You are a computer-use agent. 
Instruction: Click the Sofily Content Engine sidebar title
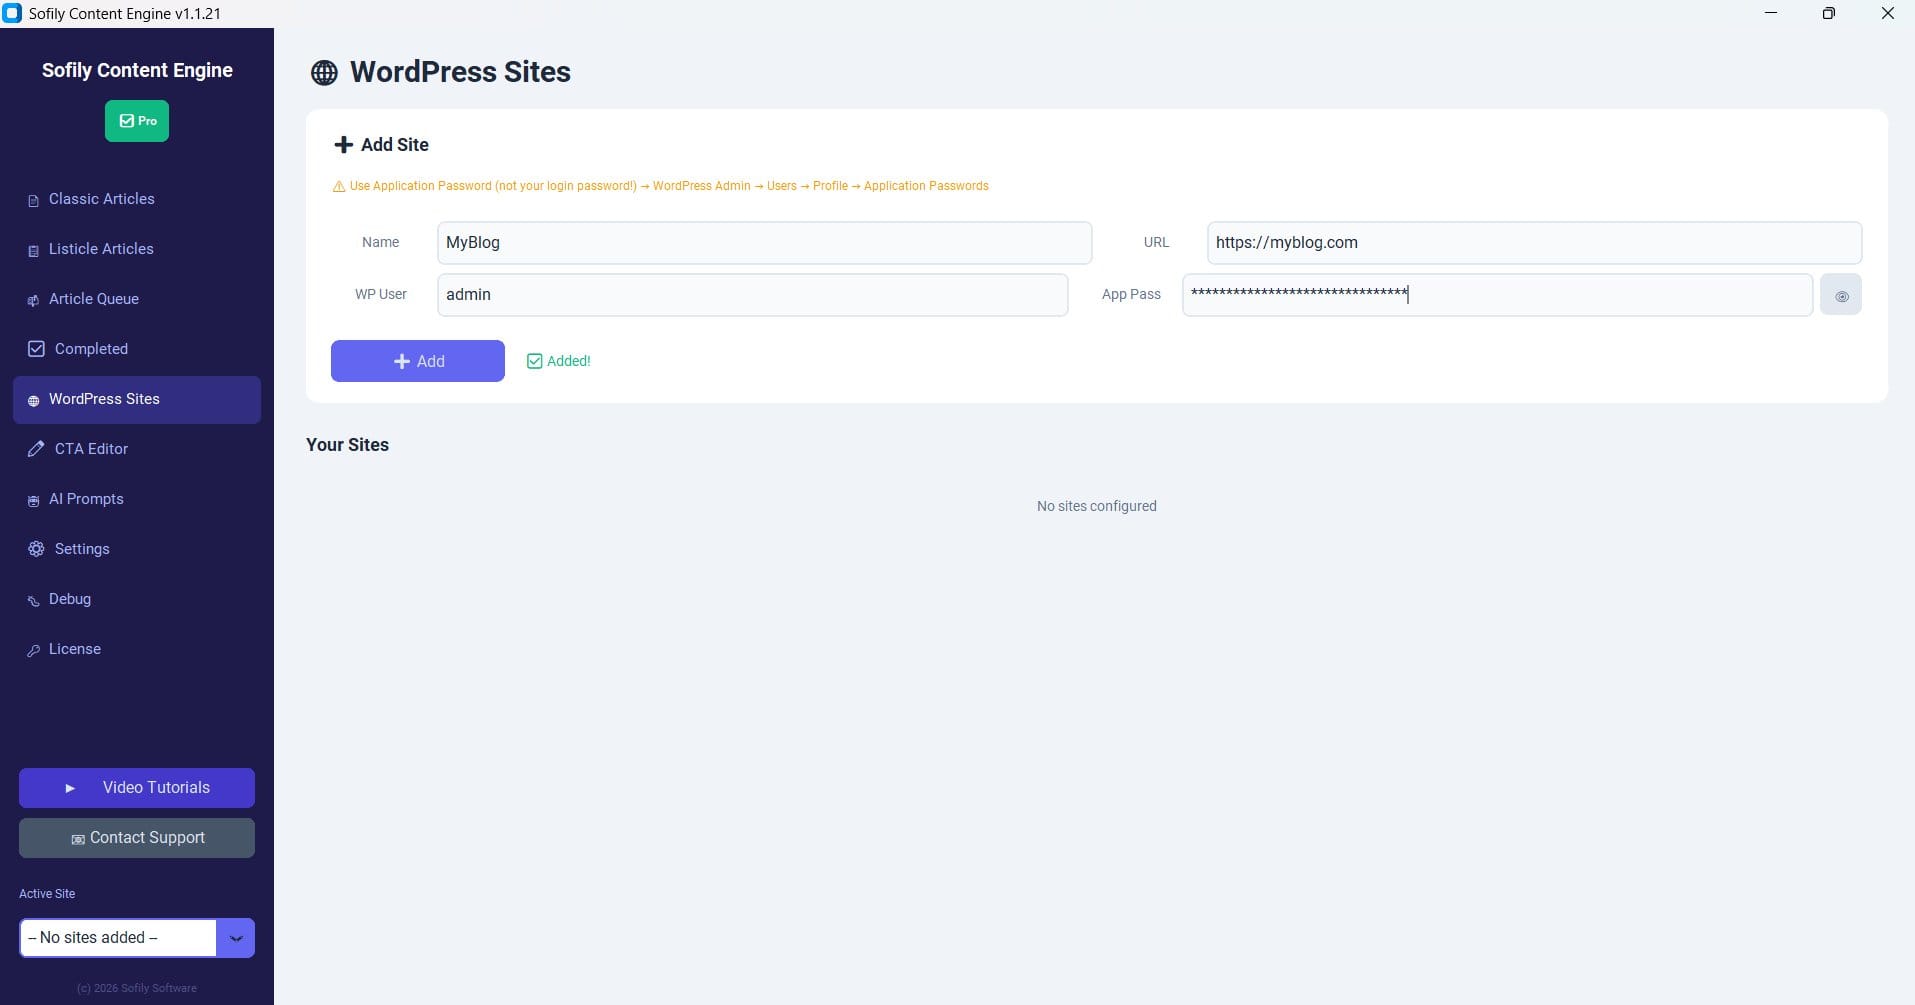[x=137, y=70]
